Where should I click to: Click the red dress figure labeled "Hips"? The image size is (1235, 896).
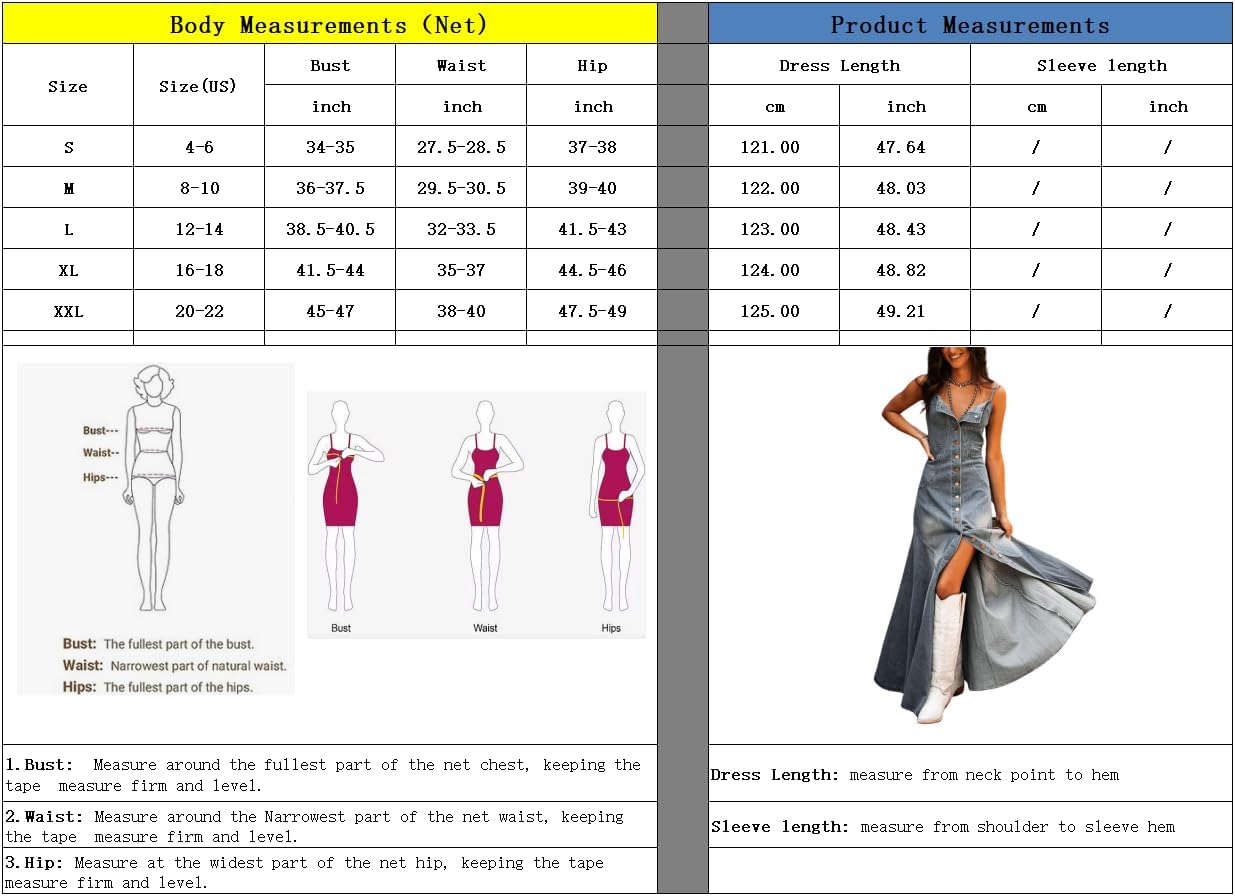coord(616,505)
